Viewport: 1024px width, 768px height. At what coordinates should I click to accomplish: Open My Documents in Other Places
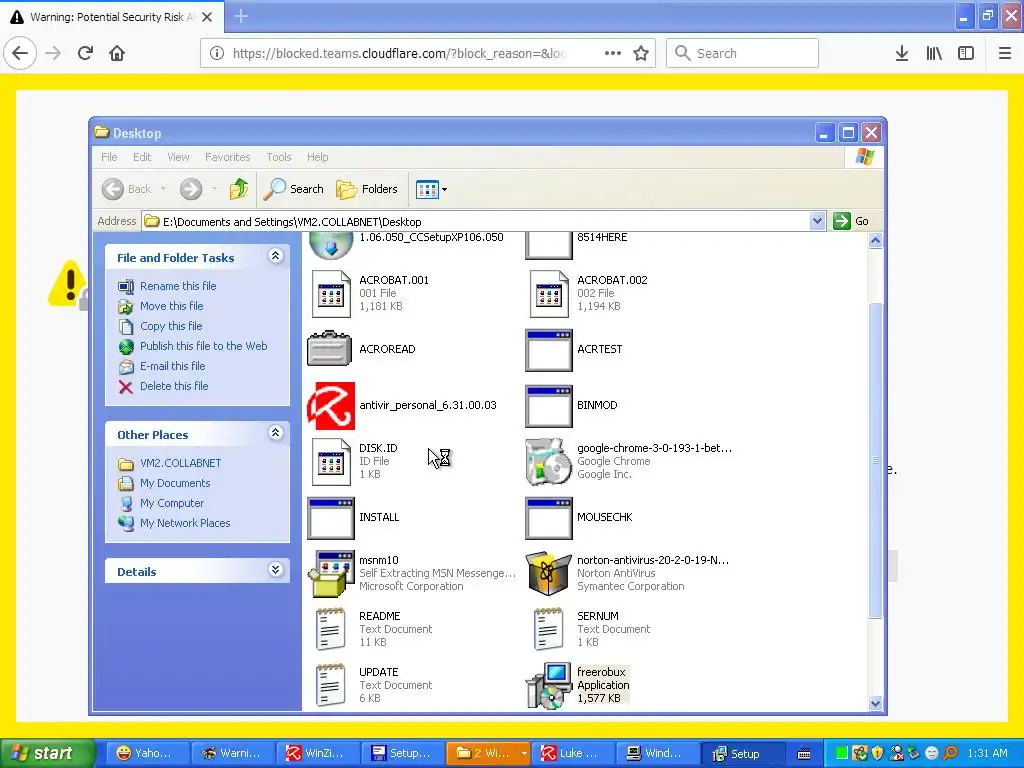[175, 483]
